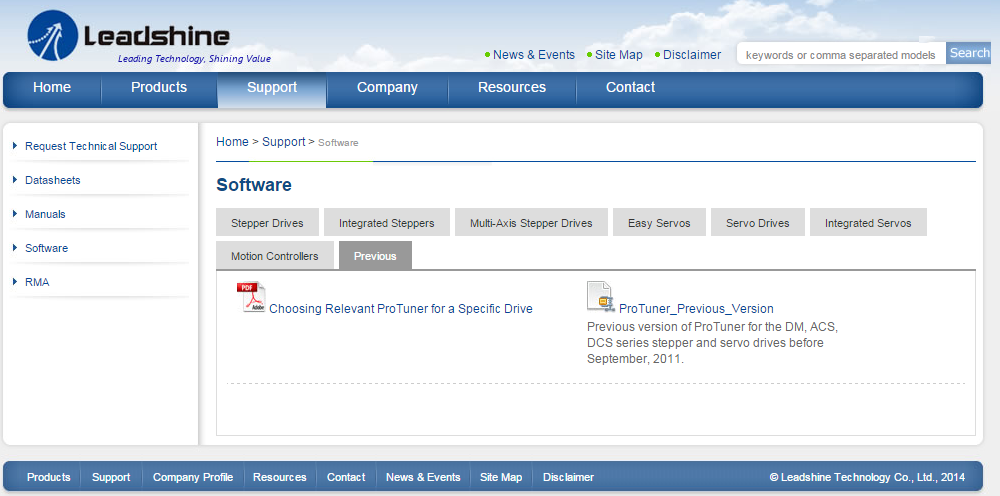Download ProTuner_Previous_Version link
The height and width of the screenshot is (496, 1000).
pos(696,309)
